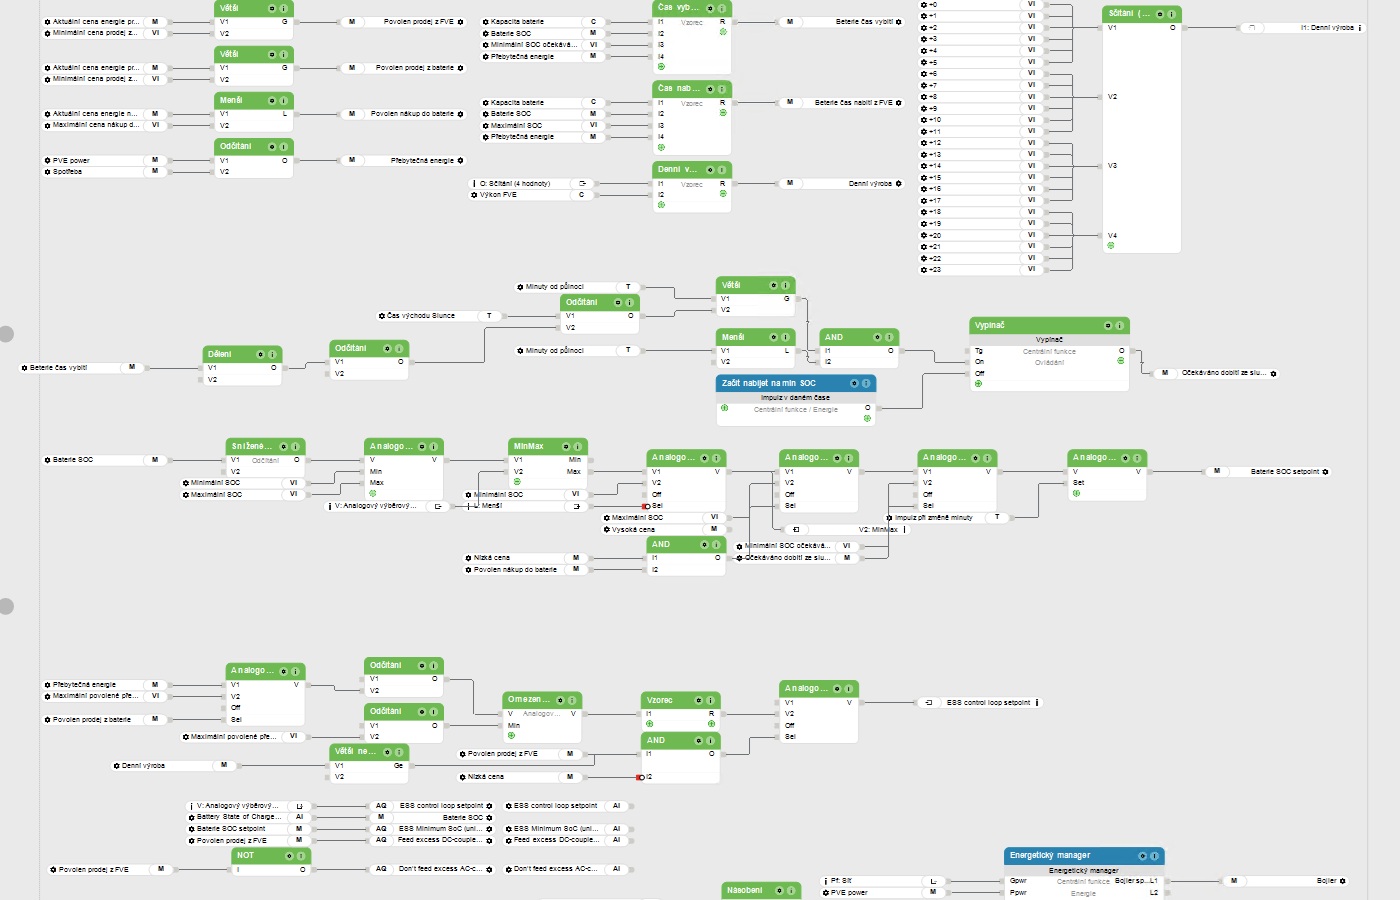Click the gear icon on NOT block

click(x=289, y=856)
